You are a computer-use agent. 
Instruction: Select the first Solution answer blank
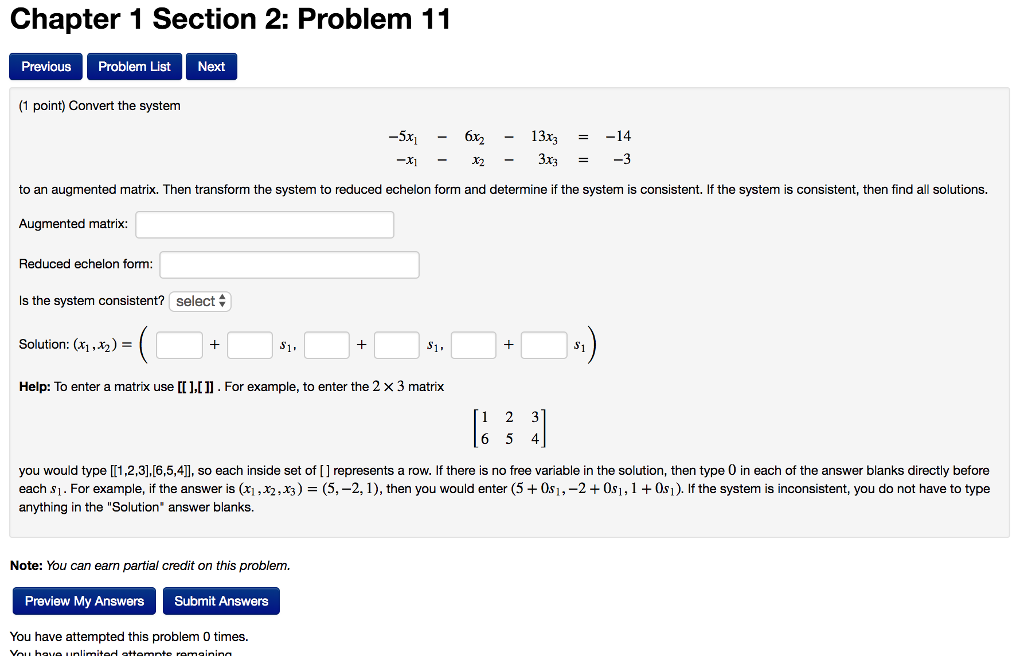pos(179,344)
